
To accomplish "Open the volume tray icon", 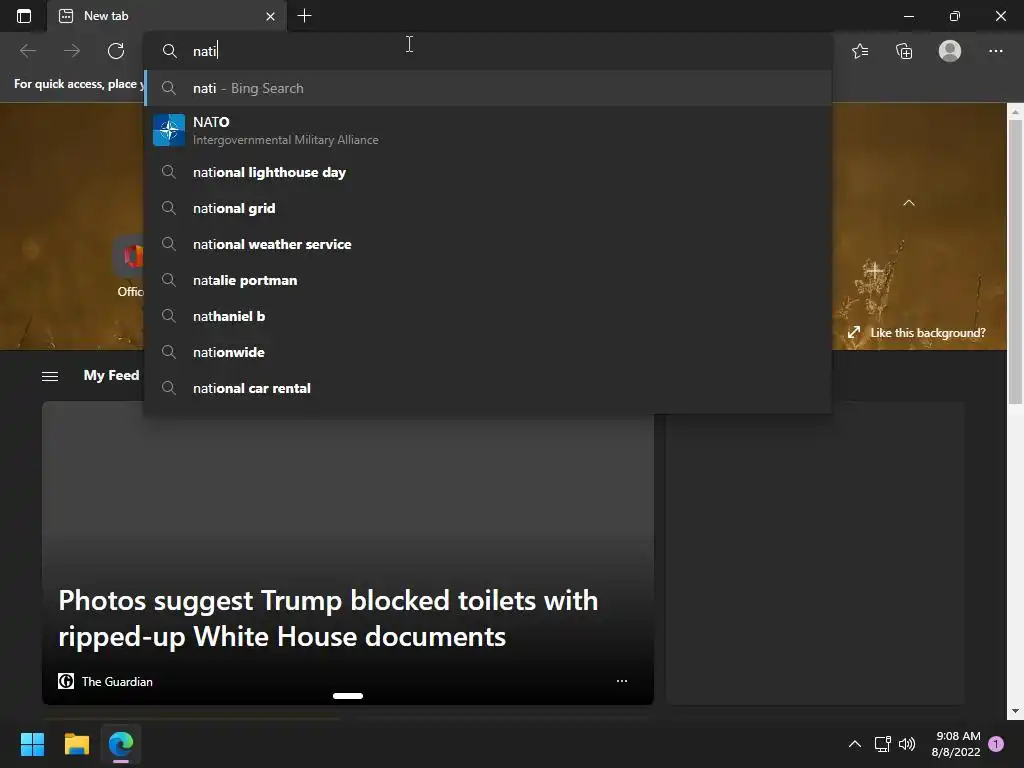I will point(906,744).
